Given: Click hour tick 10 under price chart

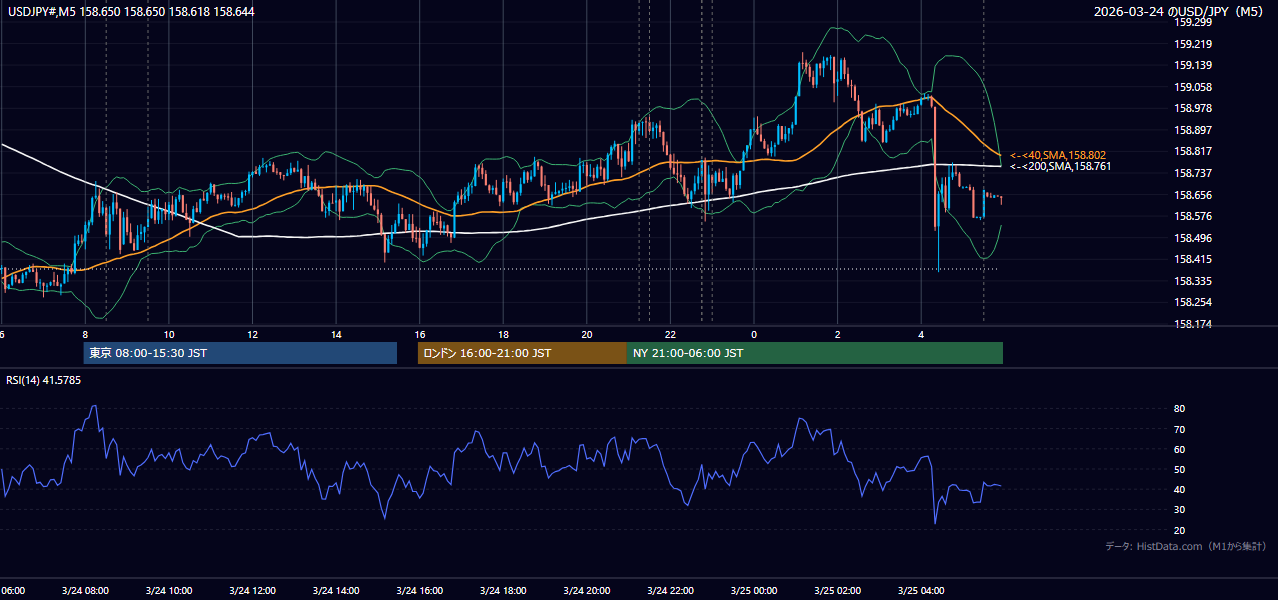Looking at the screenshot, I should (x=169, y=334).
